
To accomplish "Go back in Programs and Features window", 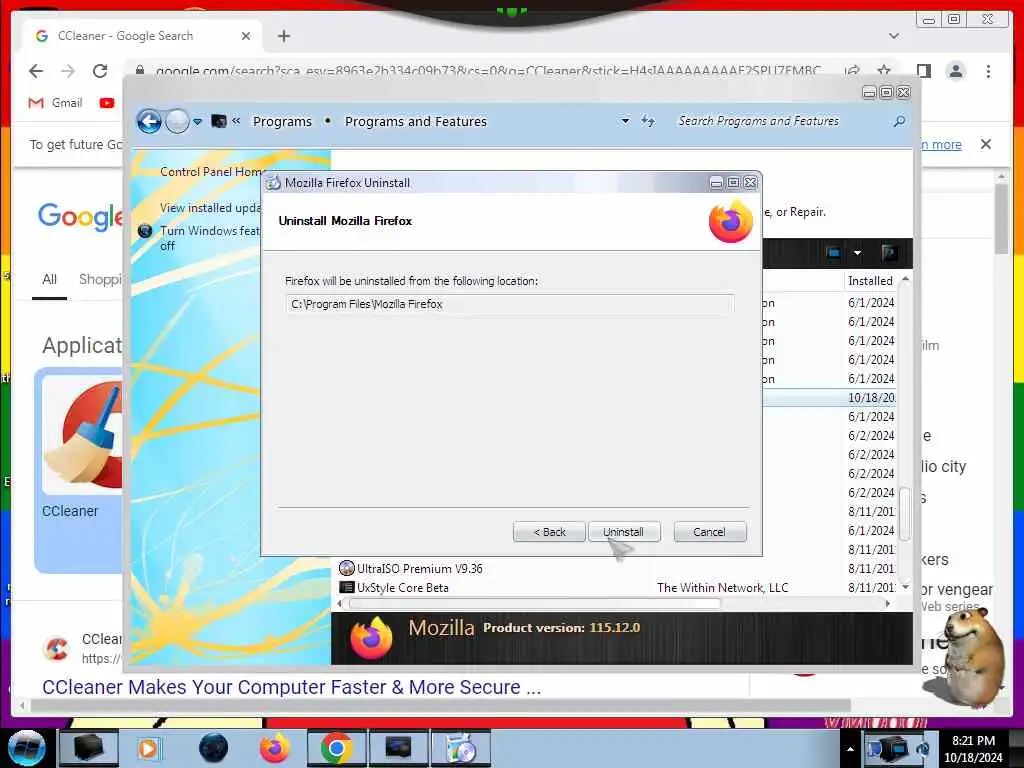I will pyautogui.click(x=149, y=121).
